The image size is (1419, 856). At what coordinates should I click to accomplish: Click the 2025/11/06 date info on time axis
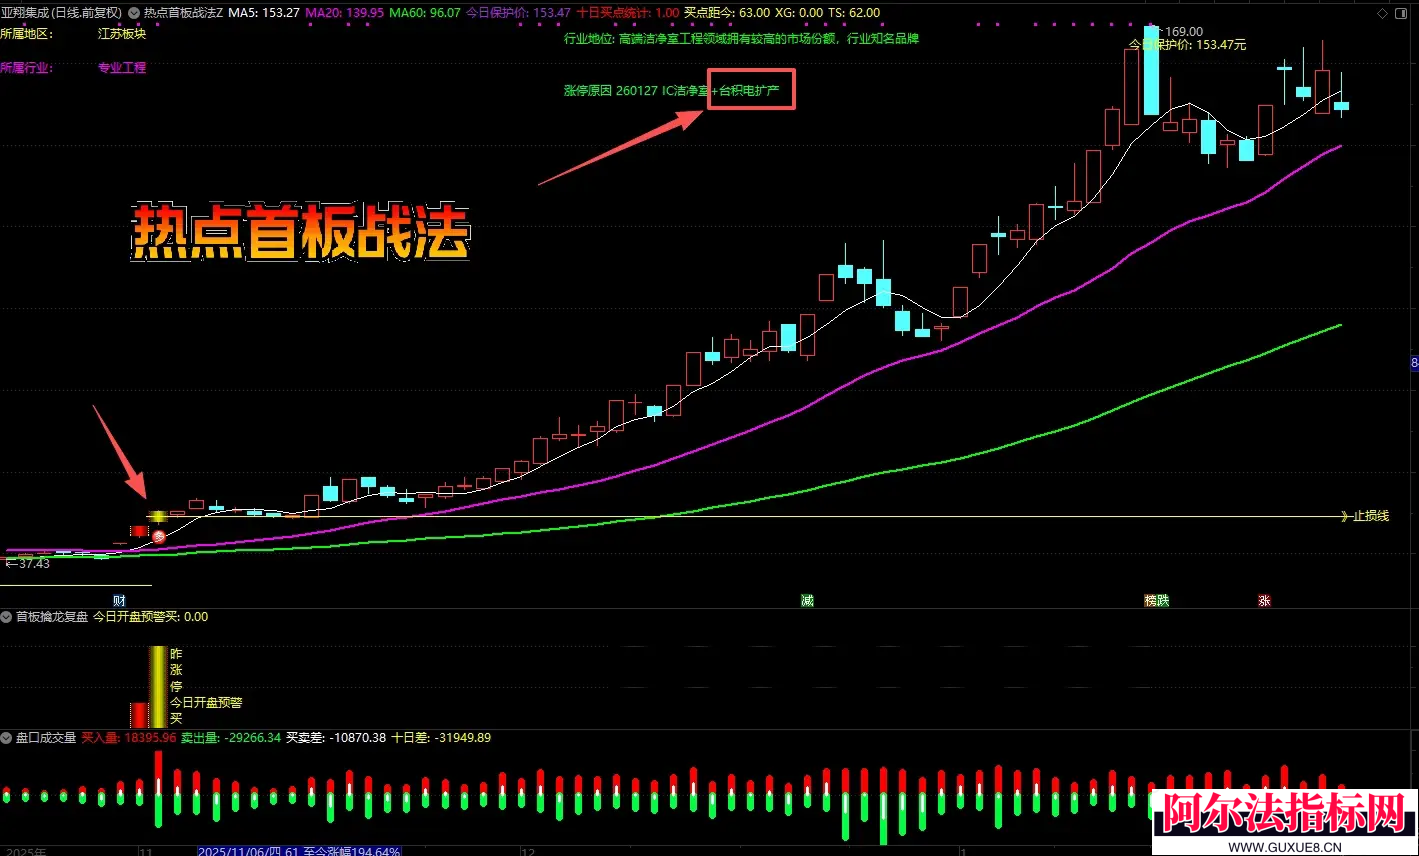click(x=299, y=851)
